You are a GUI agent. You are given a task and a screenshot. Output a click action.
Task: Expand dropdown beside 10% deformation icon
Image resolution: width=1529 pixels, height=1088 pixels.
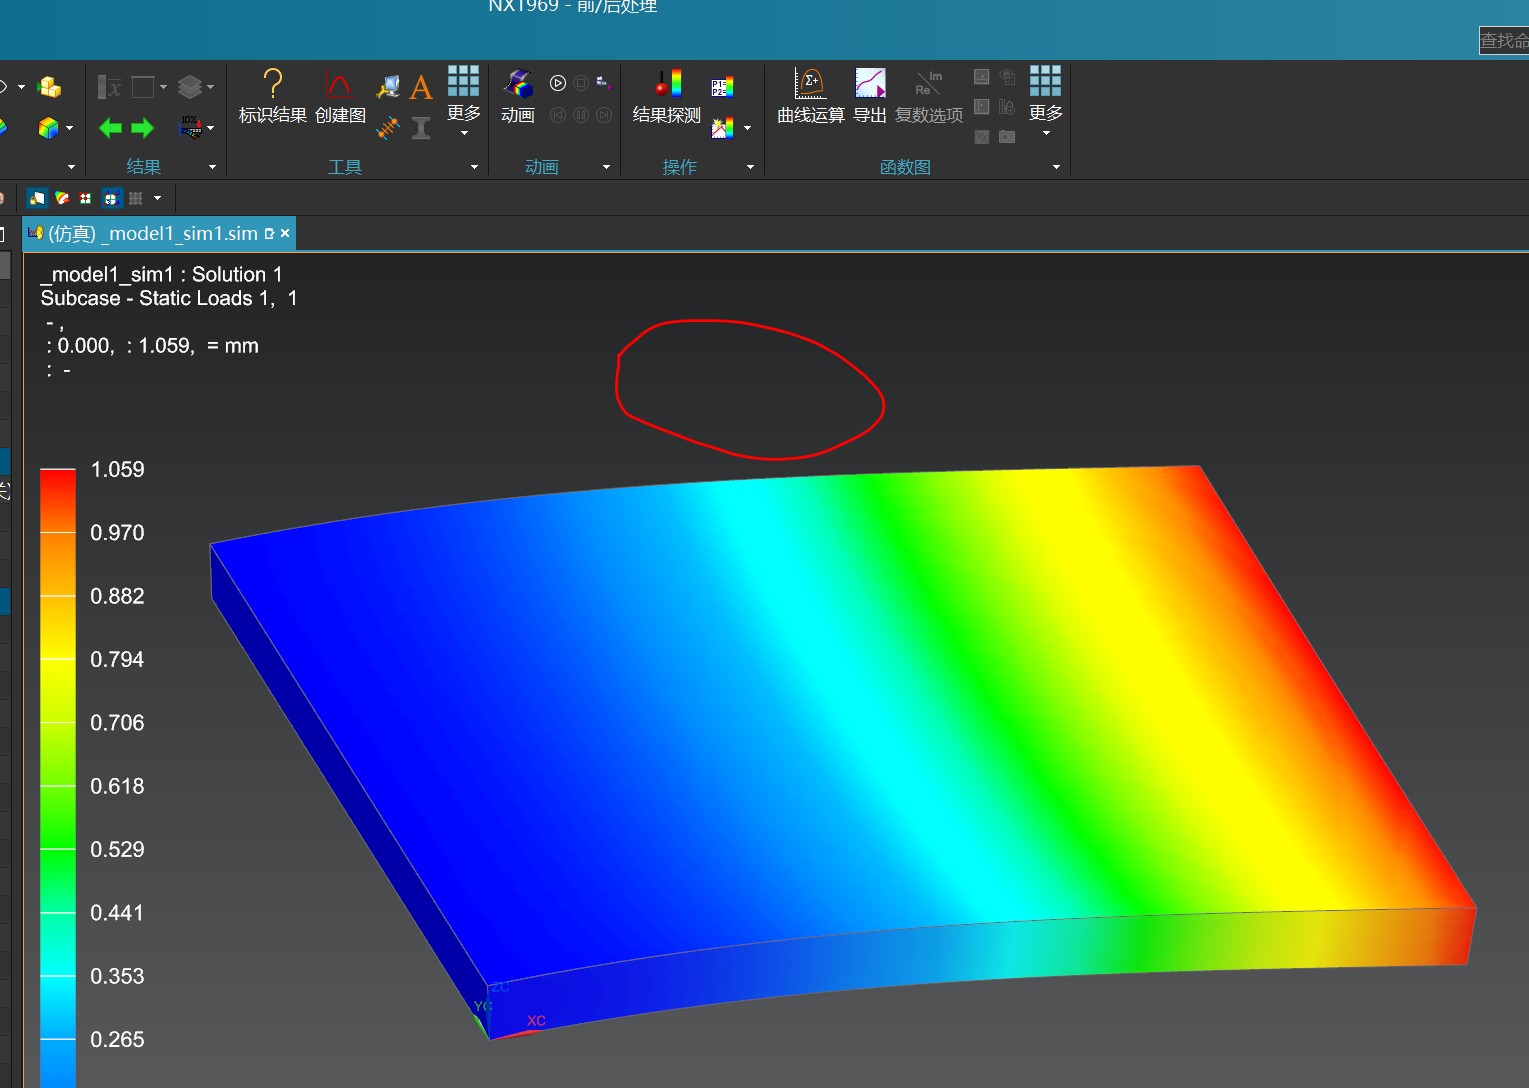click(210, 128)
